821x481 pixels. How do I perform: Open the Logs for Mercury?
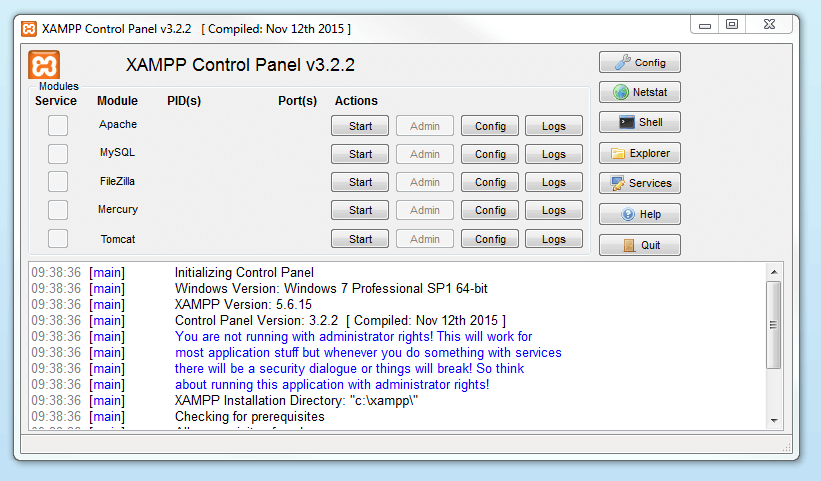(553, 211)
